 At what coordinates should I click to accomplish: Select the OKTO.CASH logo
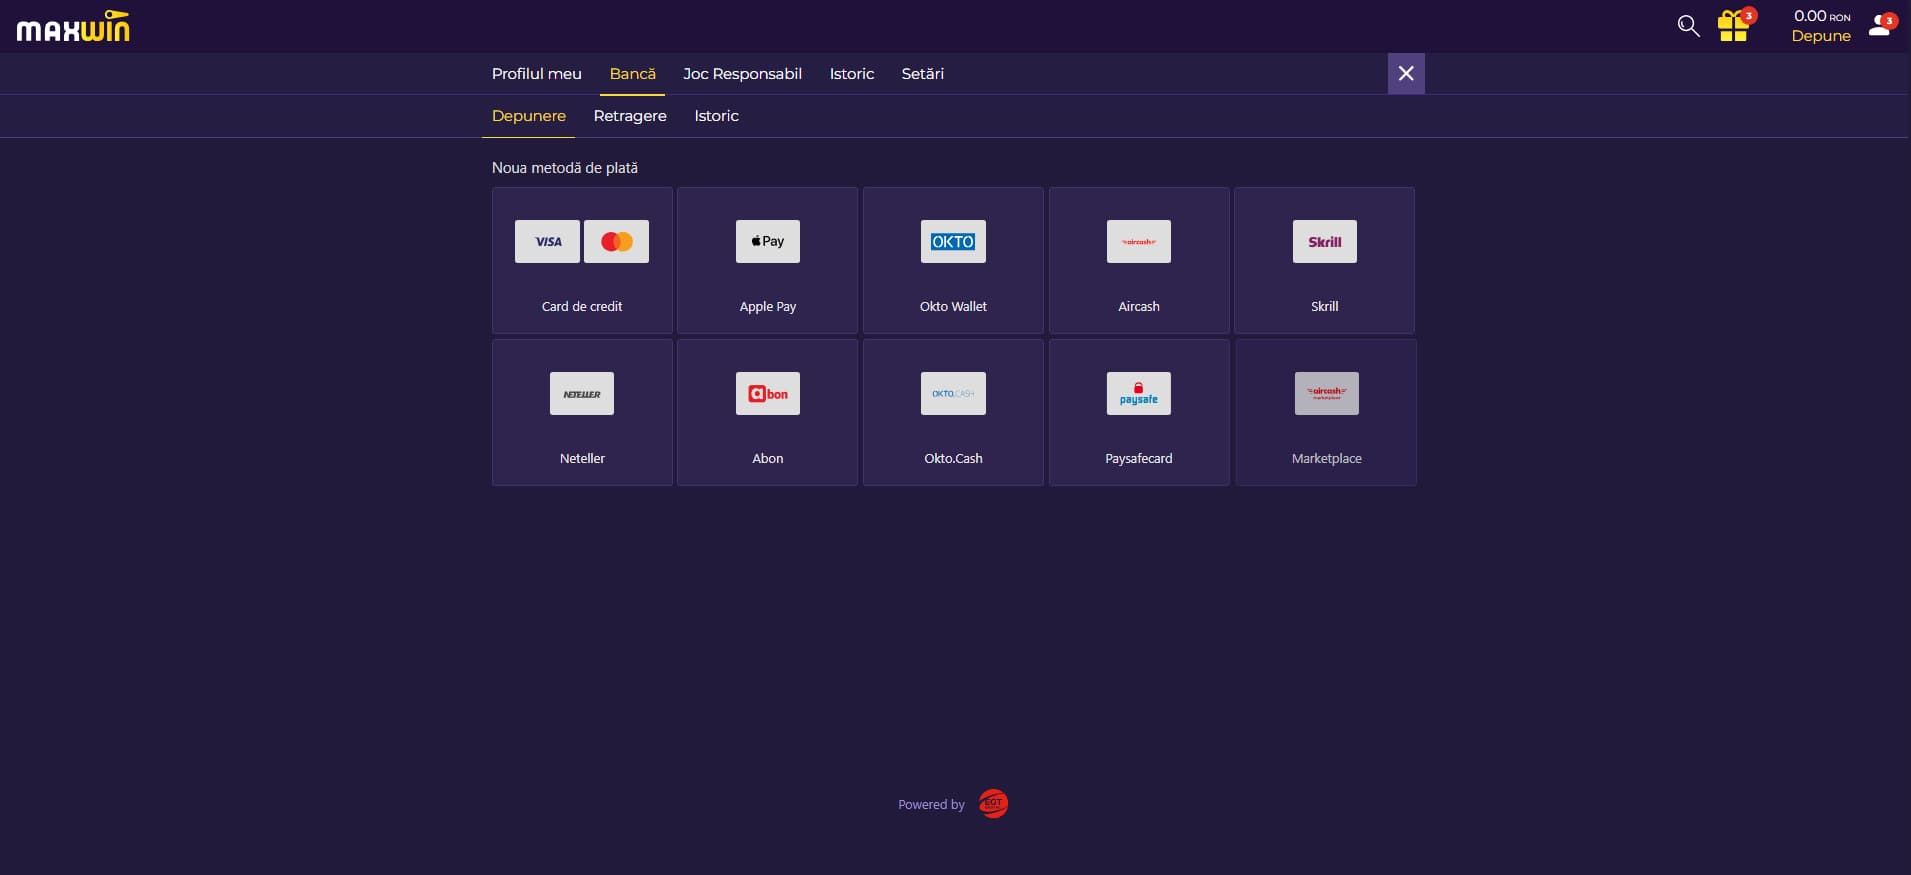tap(953, 393)
